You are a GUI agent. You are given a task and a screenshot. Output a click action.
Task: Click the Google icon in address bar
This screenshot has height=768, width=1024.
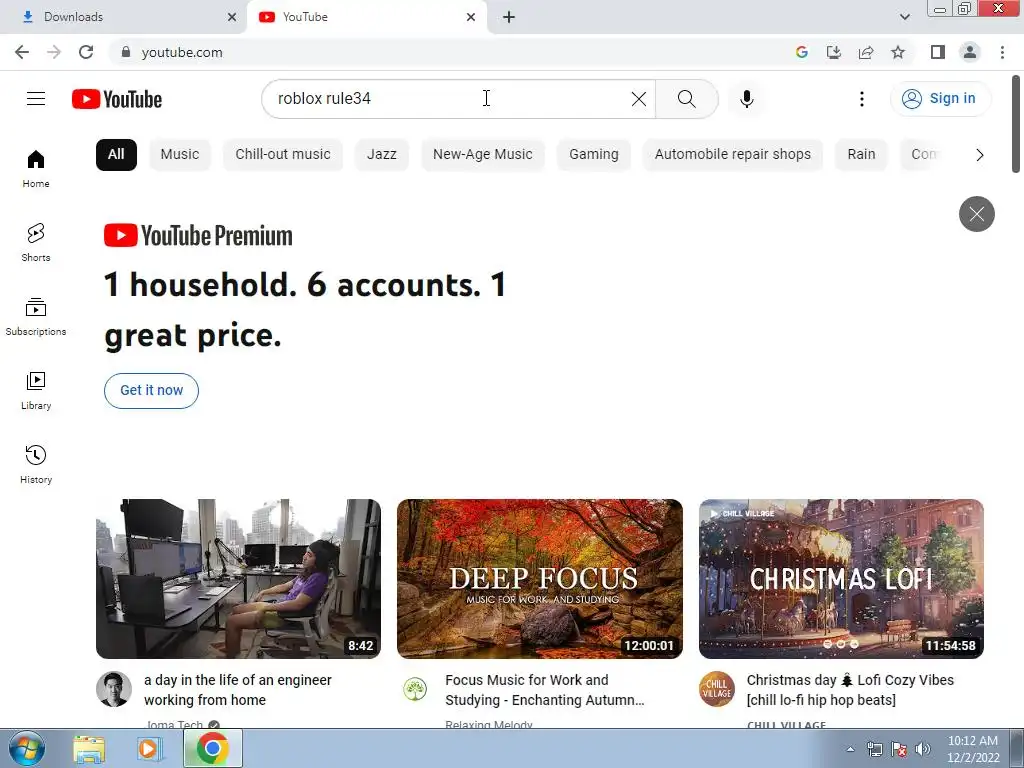(x=802, y=52)
